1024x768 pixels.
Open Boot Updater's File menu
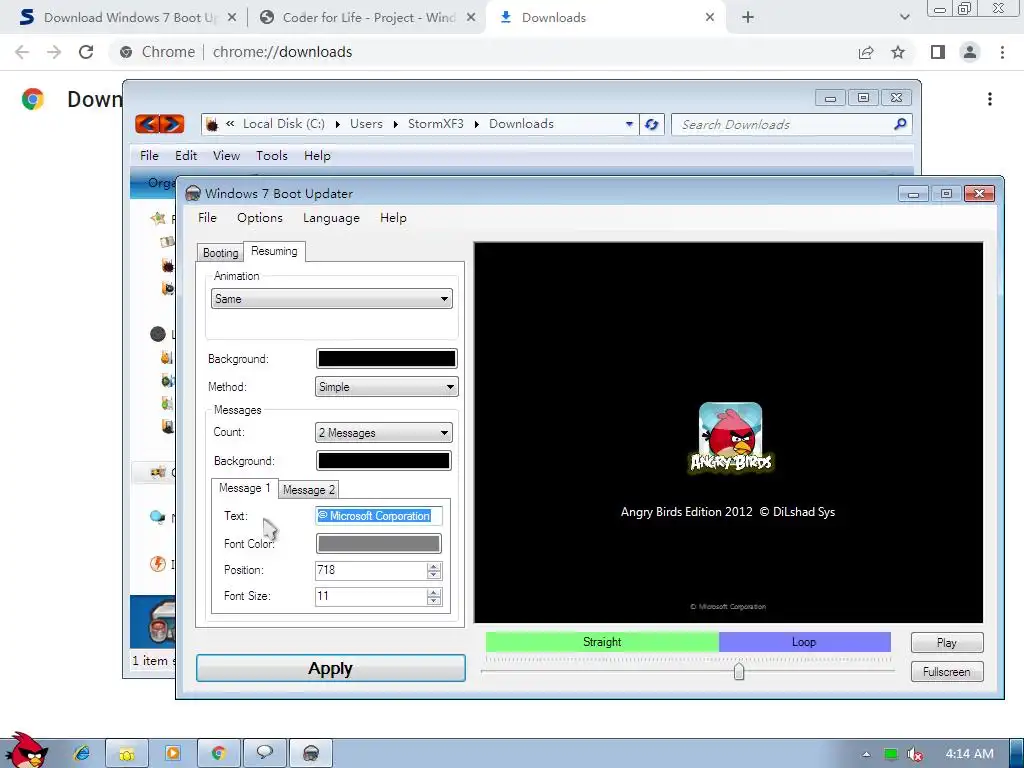207,217
